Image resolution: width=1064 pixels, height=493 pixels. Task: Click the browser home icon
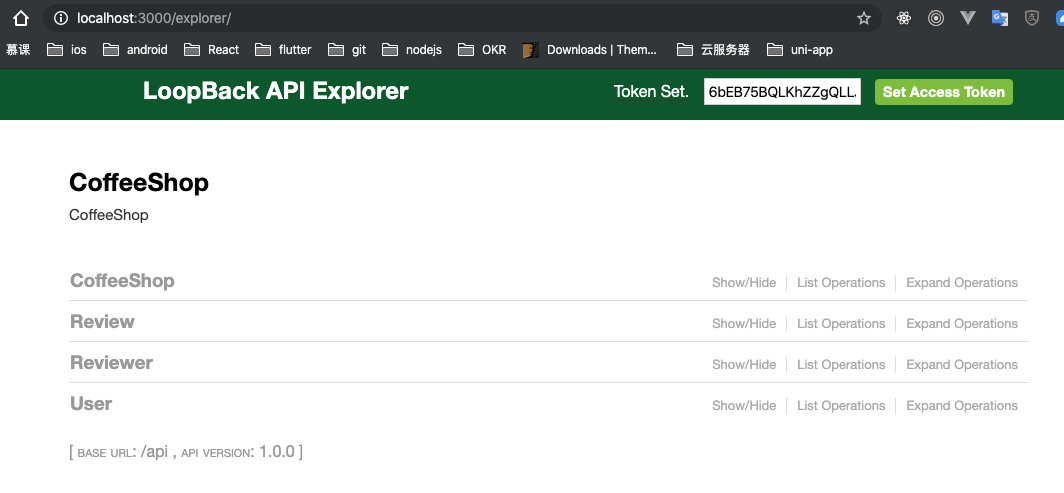(x=21, y=18)
